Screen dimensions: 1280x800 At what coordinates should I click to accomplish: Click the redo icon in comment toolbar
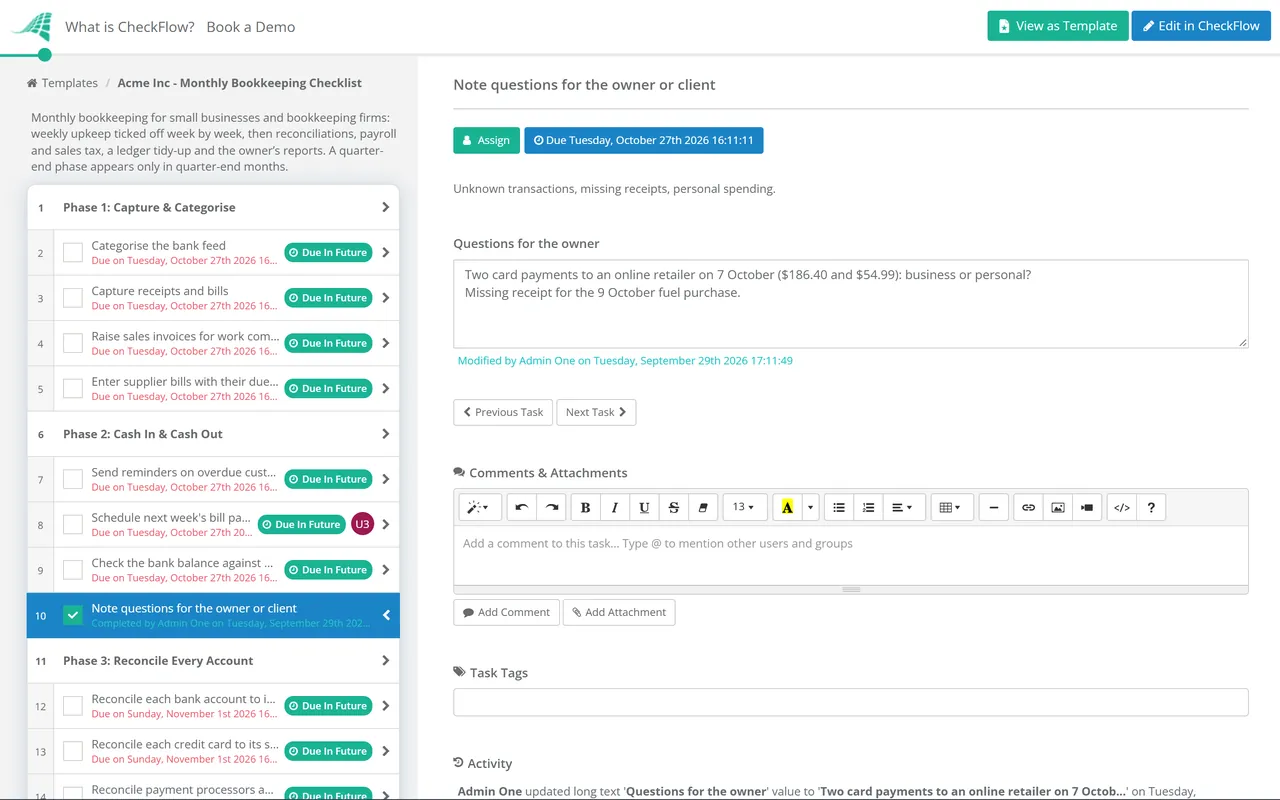[x=551, y=508]
